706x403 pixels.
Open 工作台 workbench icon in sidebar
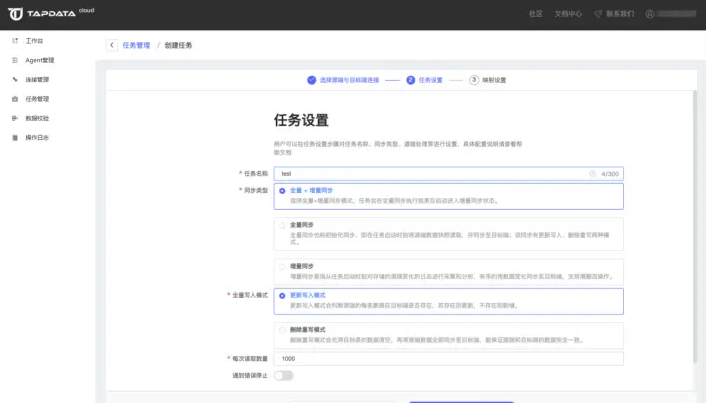(15, 41)
